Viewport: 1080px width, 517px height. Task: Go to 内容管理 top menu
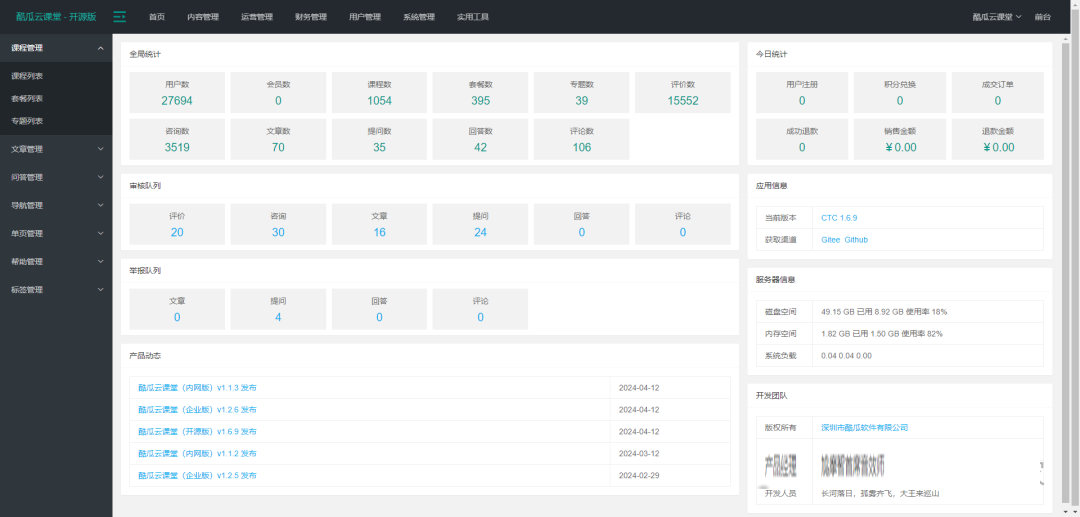[x=203, y=17]
